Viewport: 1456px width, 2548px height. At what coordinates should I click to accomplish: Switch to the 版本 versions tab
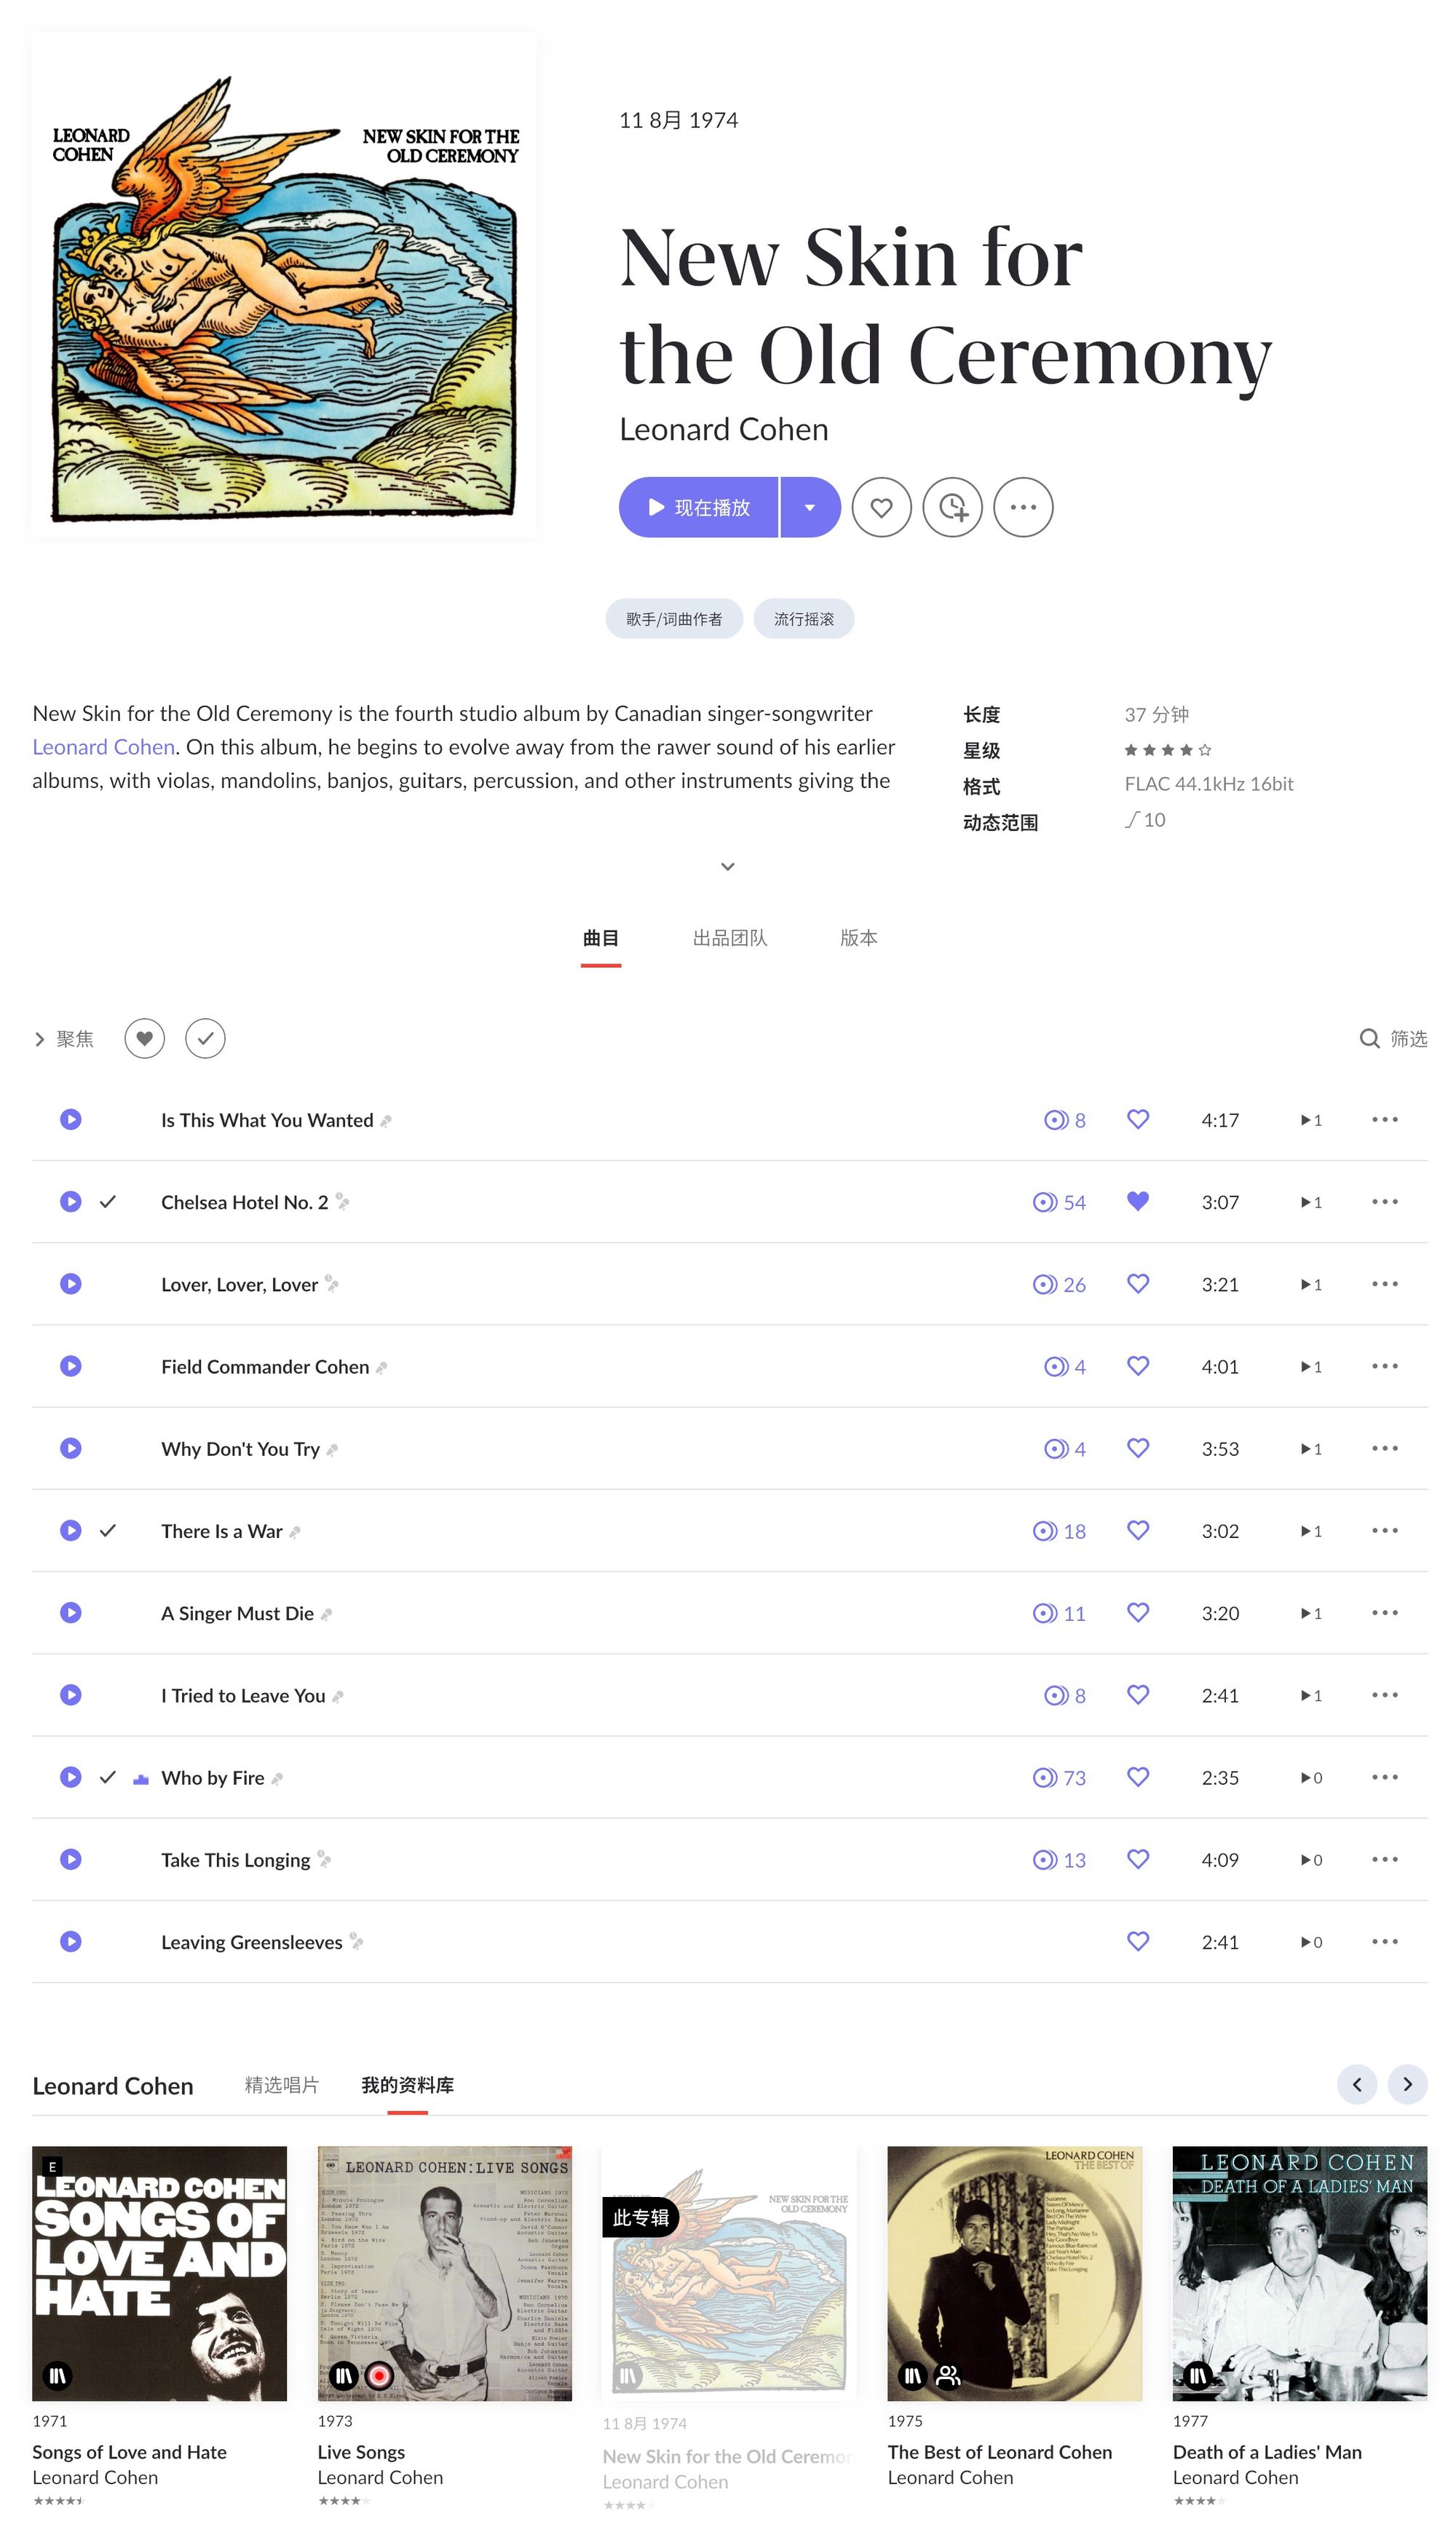859,938
